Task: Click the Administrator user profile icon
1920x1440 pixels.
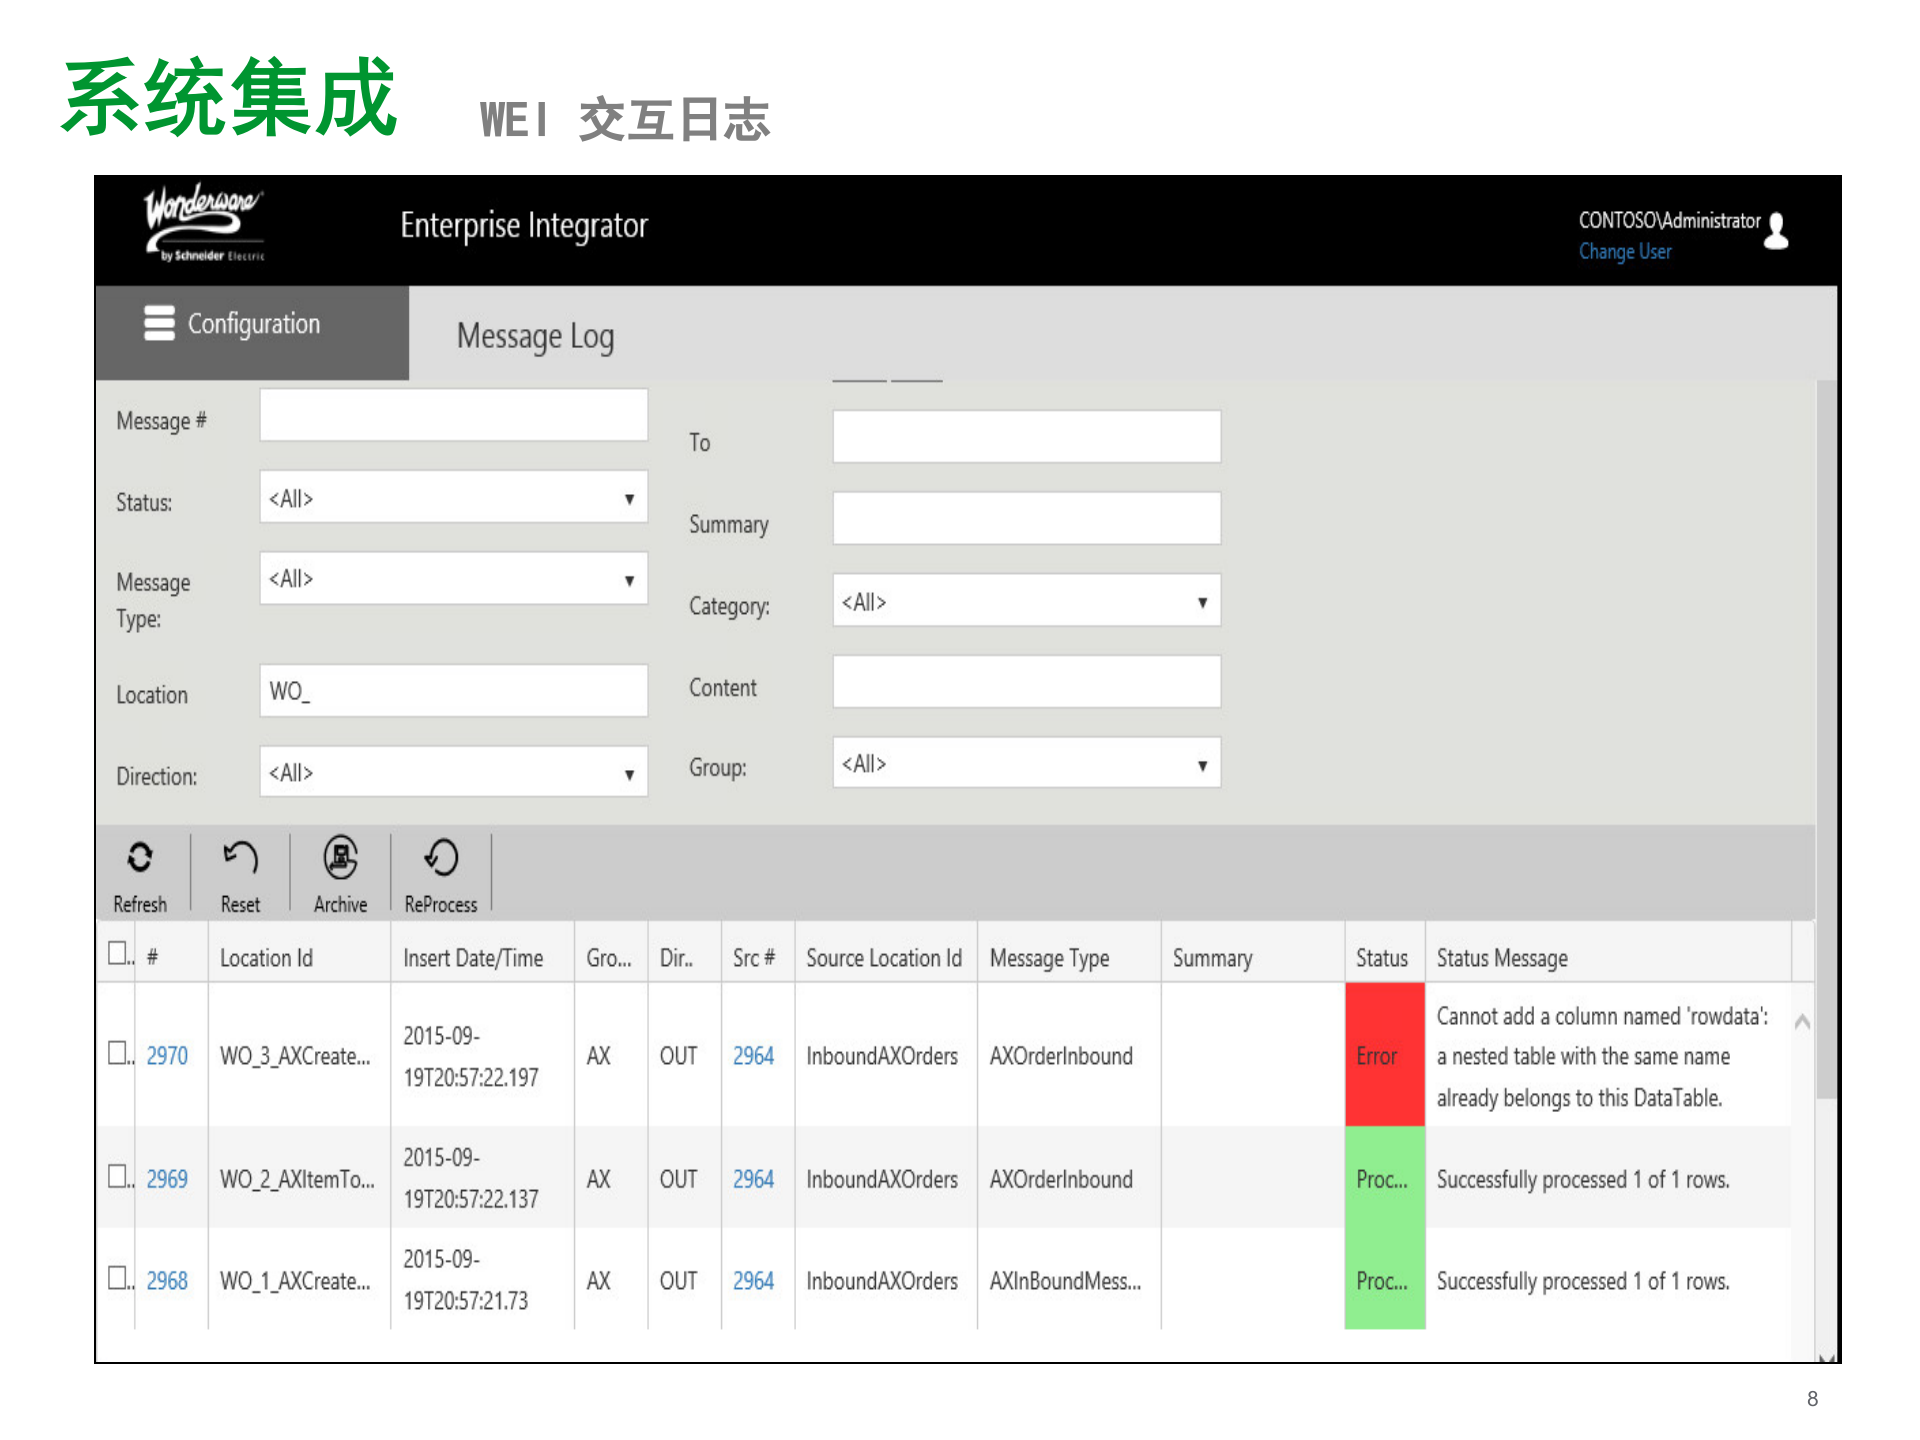Action: point(1776,231)
